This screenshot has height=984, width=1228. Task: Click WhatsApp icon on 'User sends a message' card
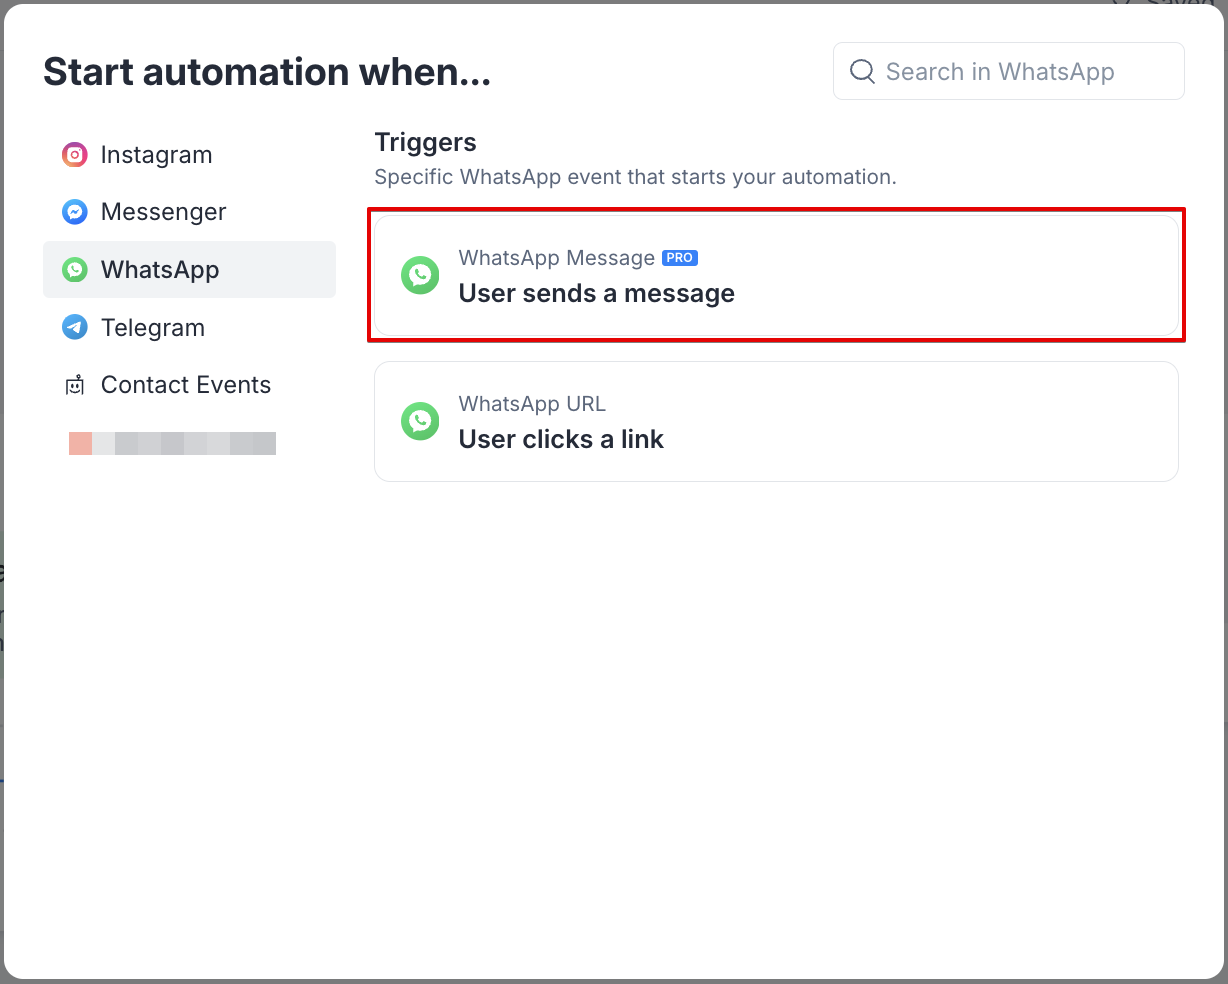(420, 275)
